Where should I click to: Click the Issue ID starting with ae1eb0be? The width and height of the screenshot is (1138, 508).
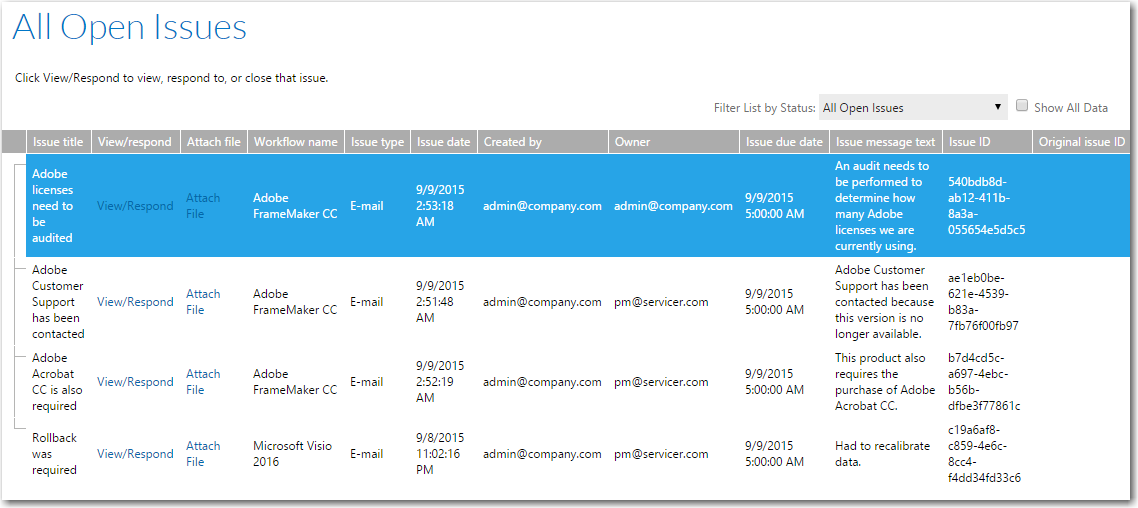tap(983, 302)
